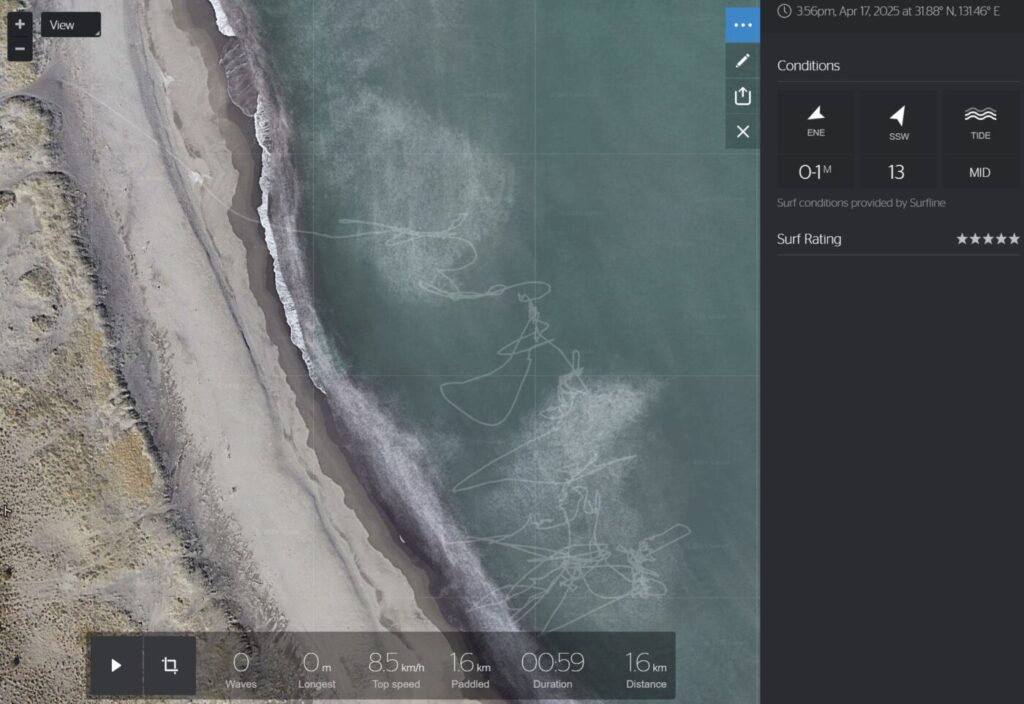1024x704 pixels.
Task: Open the three-dot more options menu
Action: tap(742, 25)
